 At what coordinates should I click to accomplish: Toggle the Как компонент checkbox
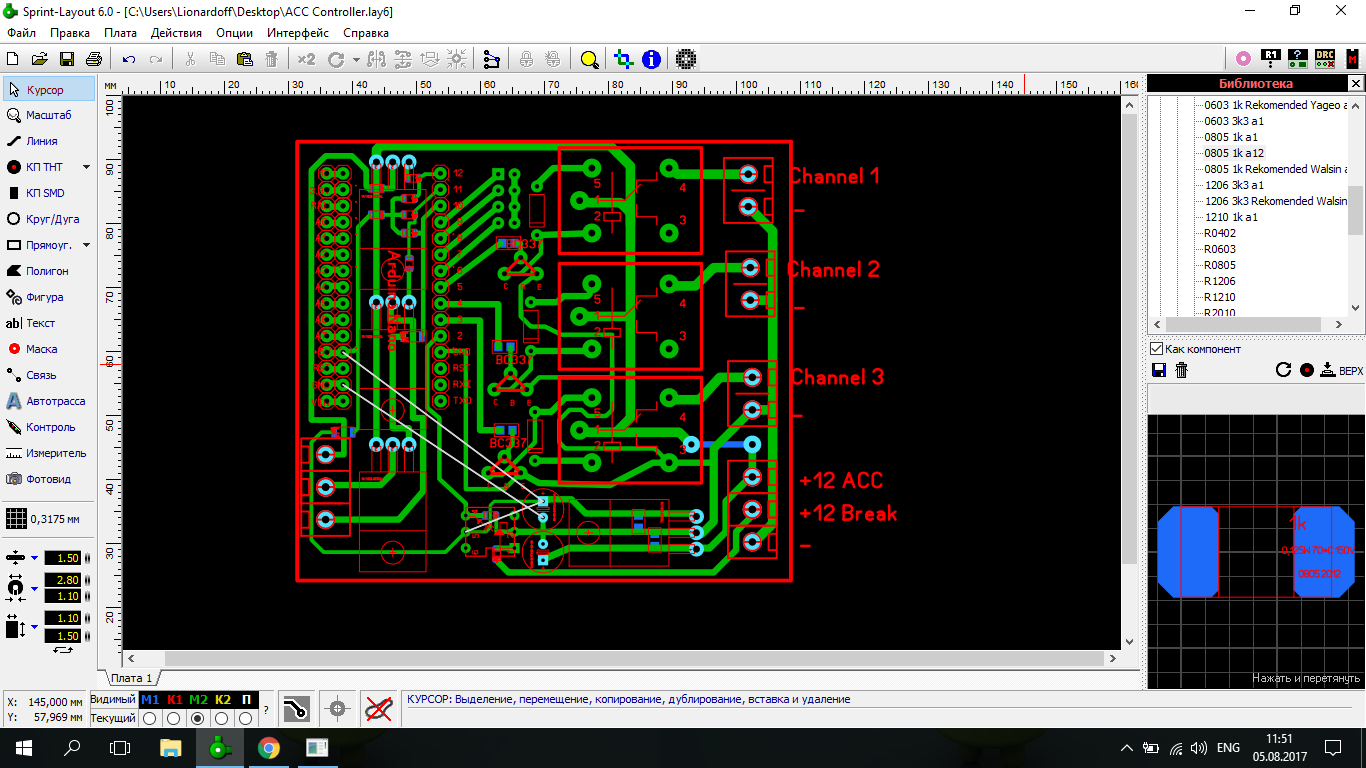[x=1157, y=349]
